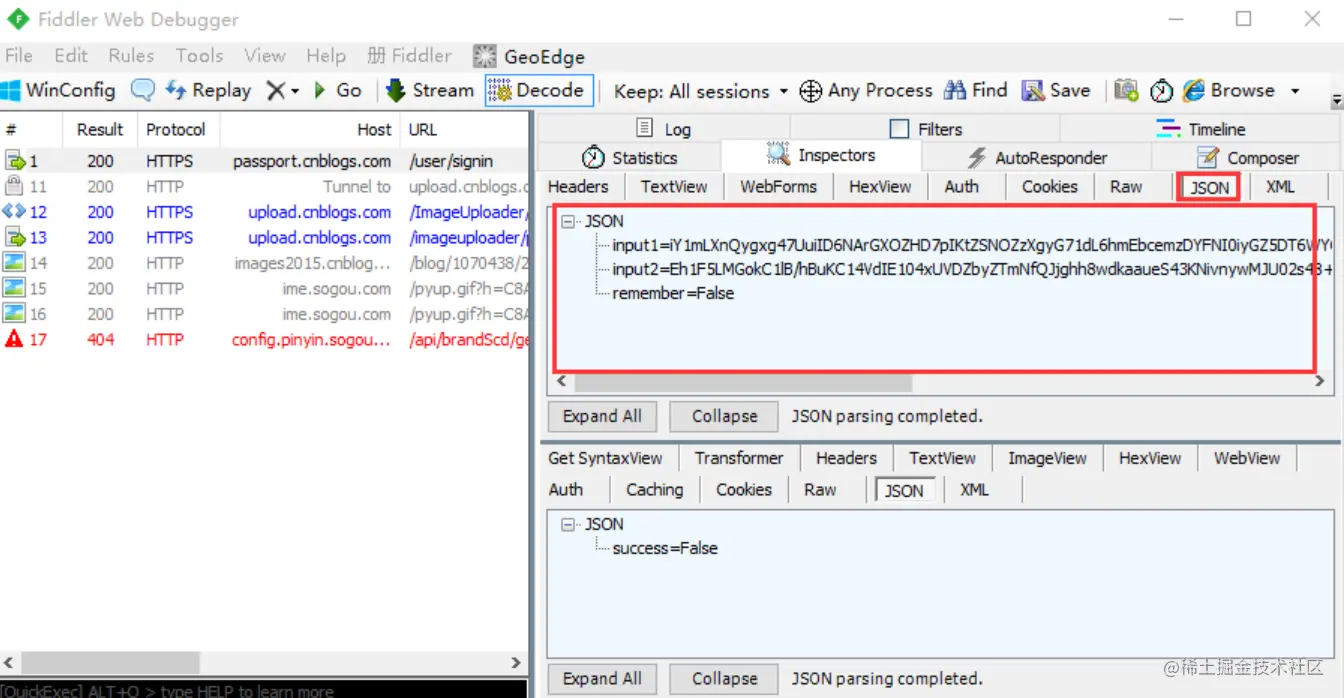Sort sessions by Result column header
The height and width of the screenshot is (698, 1344).
tap(100, 129)
